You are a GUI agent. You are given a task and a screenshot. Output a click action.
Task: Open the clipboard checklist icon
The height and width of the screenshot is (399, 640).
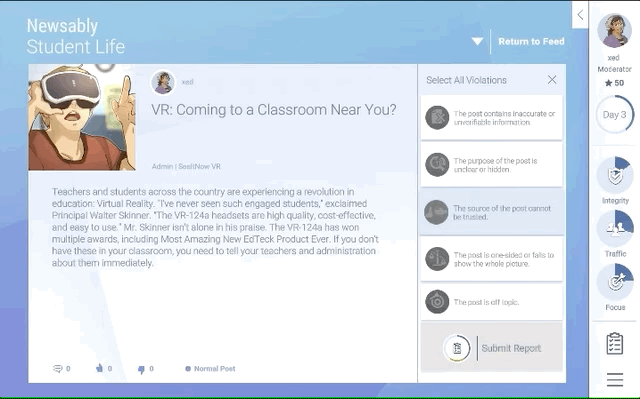pyautogui.click(x=615, y=344)
